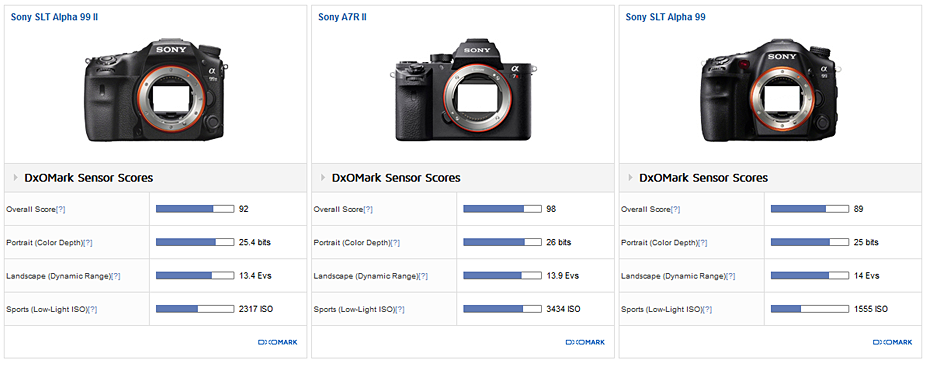This screenshot has height=365, width=927.
Task: Open Overall Score [?] help for Alpha 99 II
Action: pyautogui.click(x=61, y=209)
